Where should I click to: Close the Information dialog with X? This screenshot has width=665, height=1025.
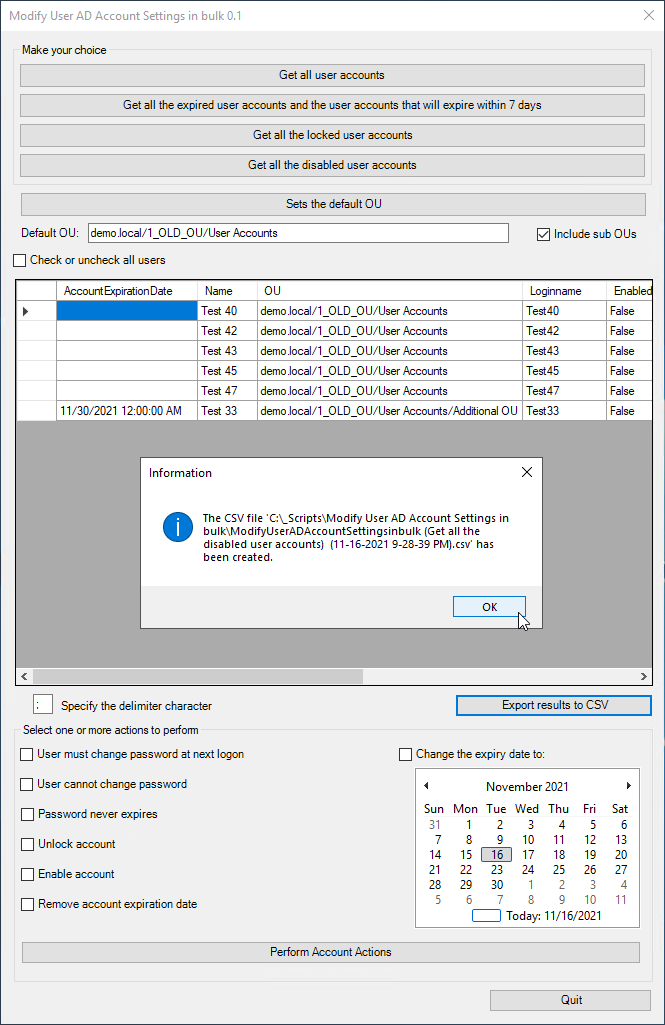coord(527,472)
